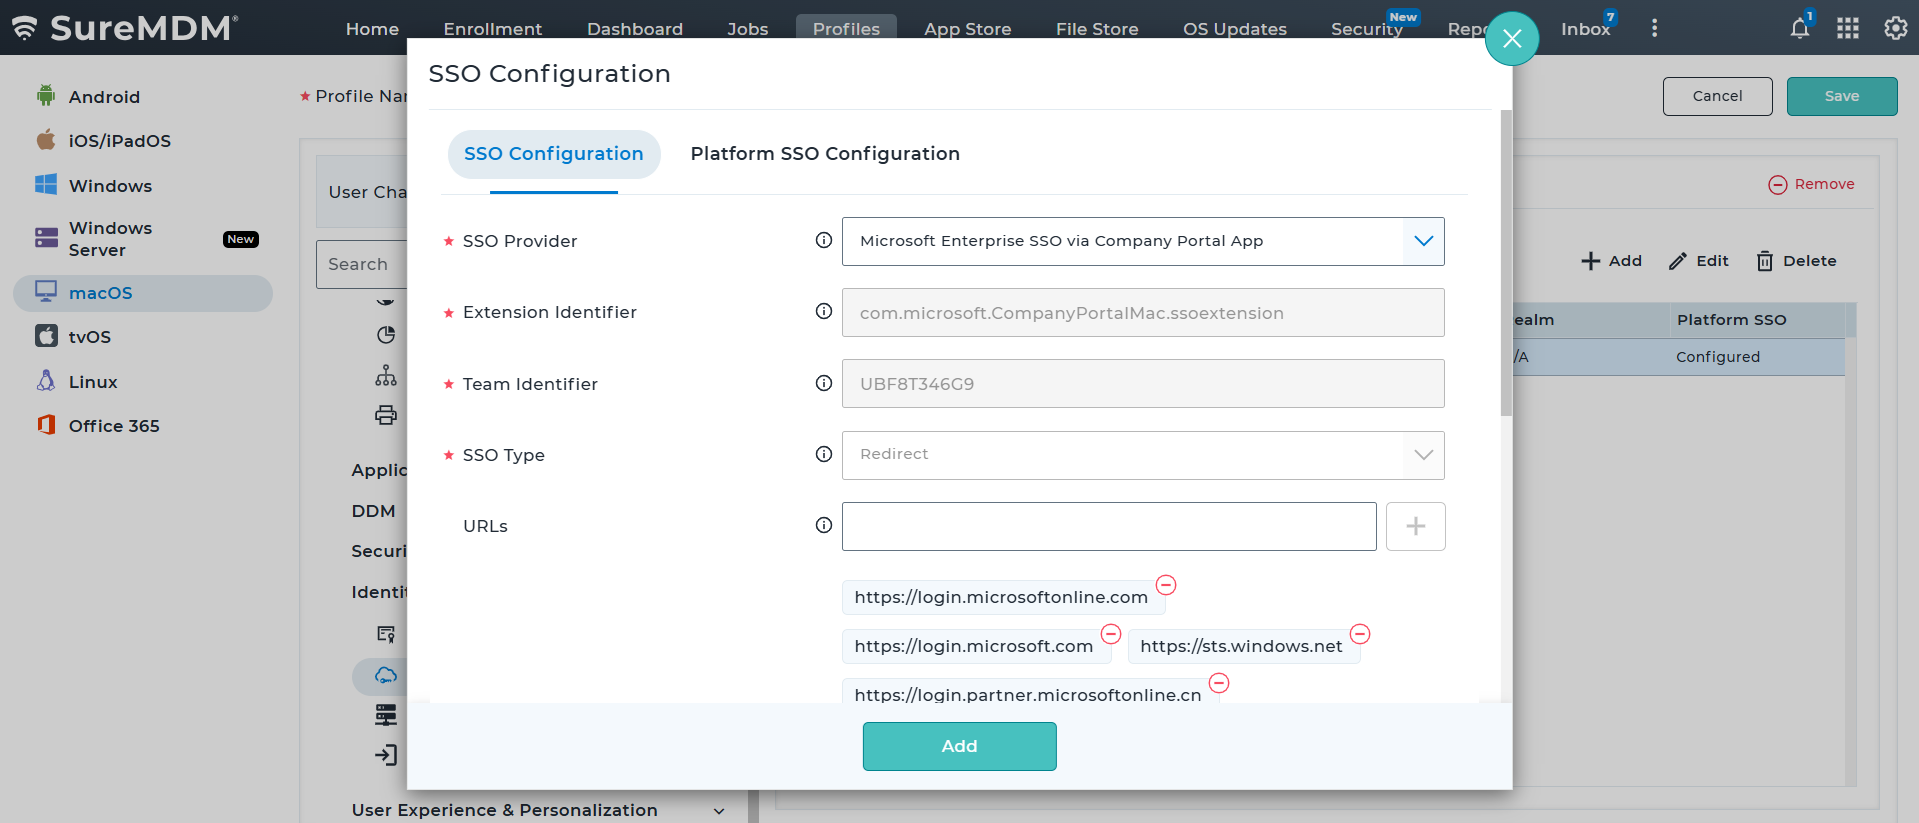Viewport: 1919px width, 823px height.
Task: Select the SSO Configuration tab
Action: coord(554,154)
